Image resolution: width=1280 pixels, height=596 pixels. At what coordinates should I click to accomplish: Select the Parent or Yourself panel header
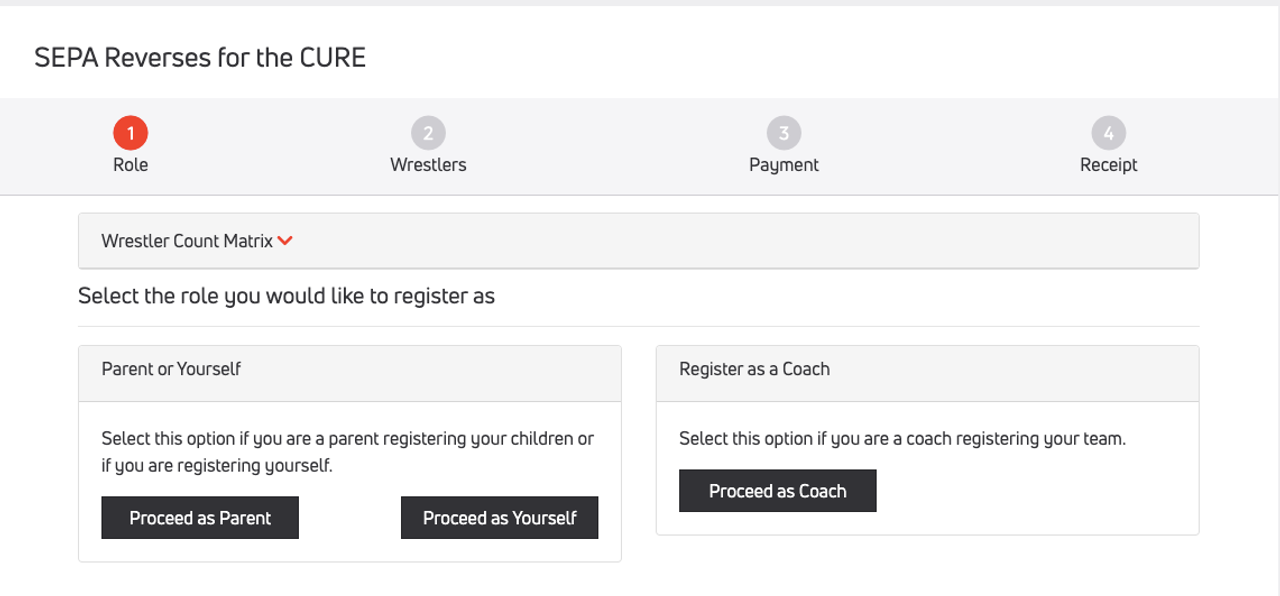[x=170, y=369]
